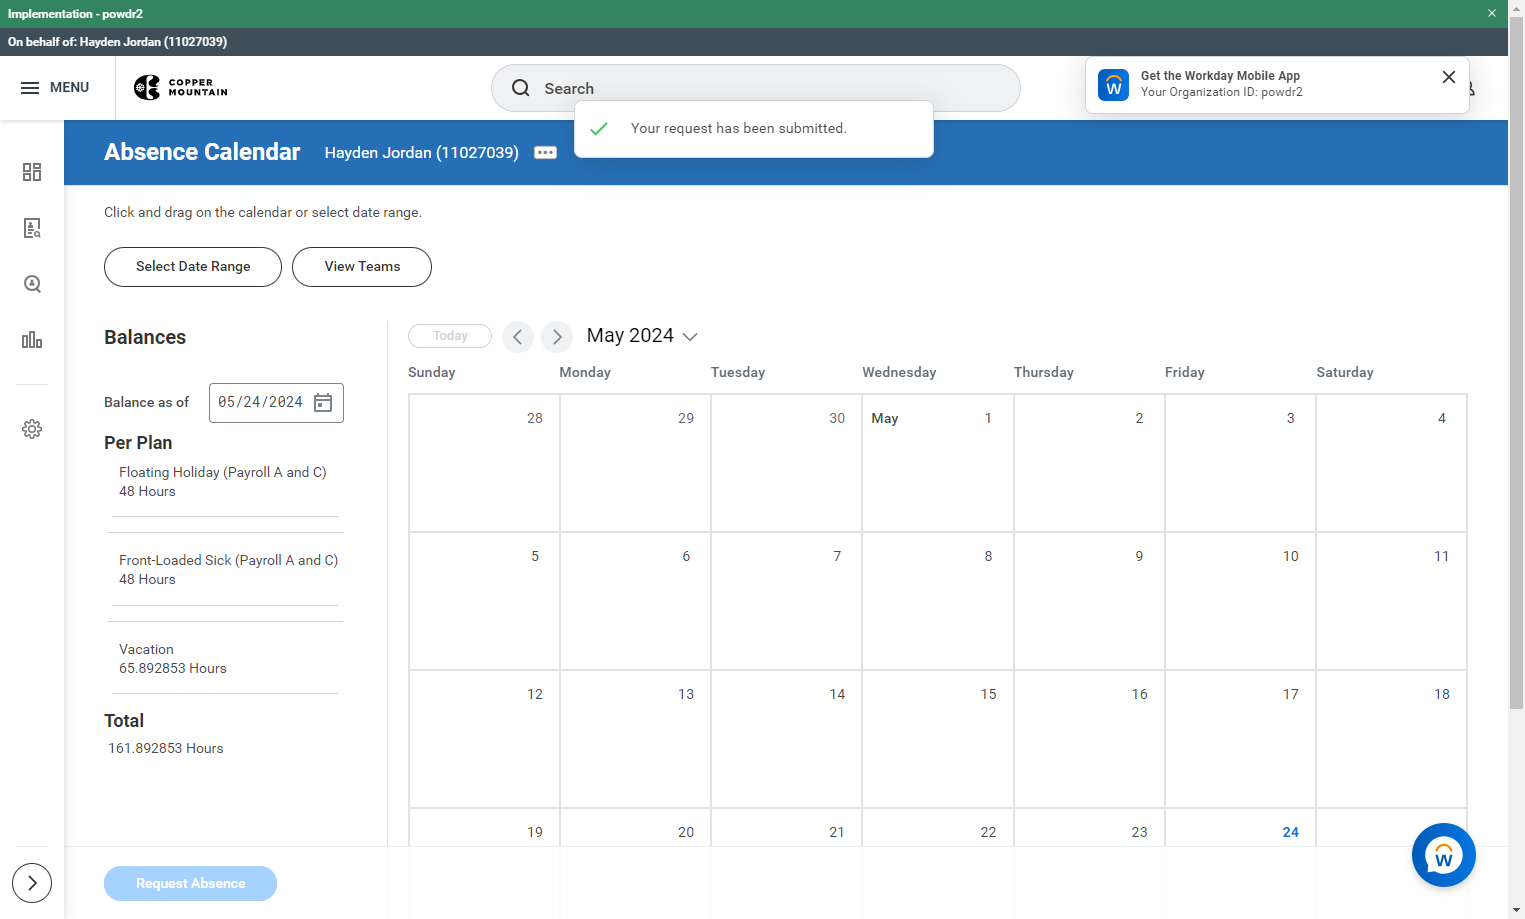Dismiss the Workday Mobile App banner
The height and width of the screenshot is (919, 1525).
1448,77
